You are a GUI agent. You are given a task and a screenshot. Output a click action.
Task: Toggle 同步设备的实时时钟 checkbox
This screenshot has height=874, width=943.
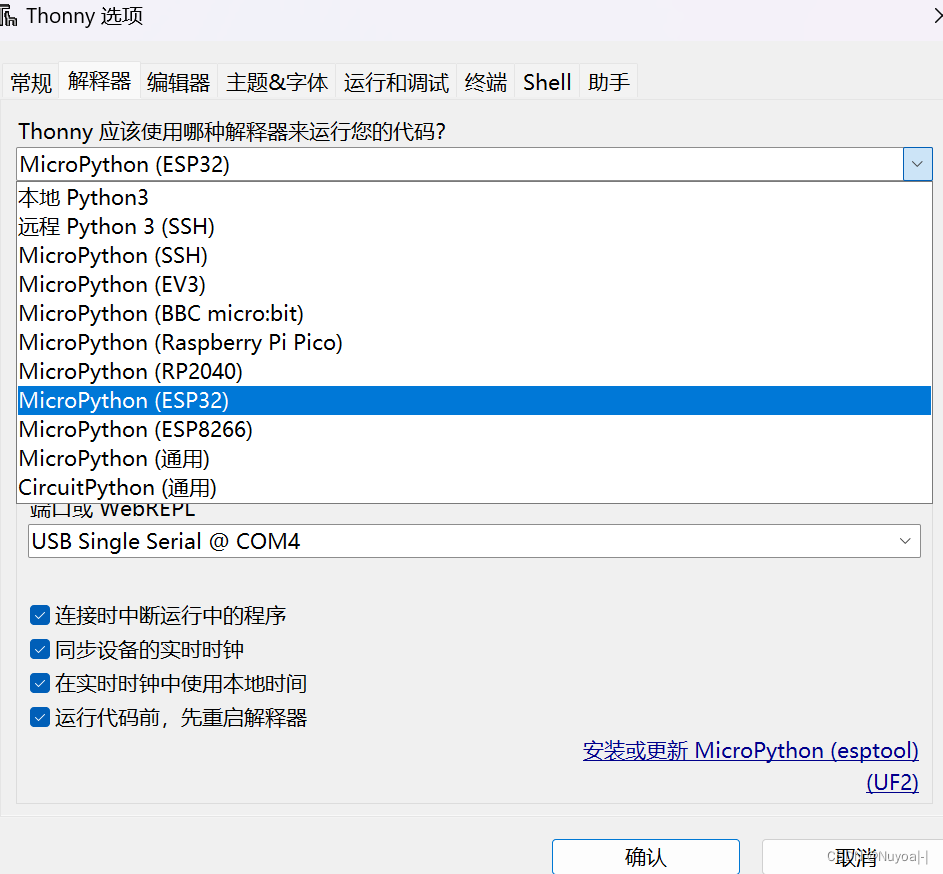click(x=40, y=650)
